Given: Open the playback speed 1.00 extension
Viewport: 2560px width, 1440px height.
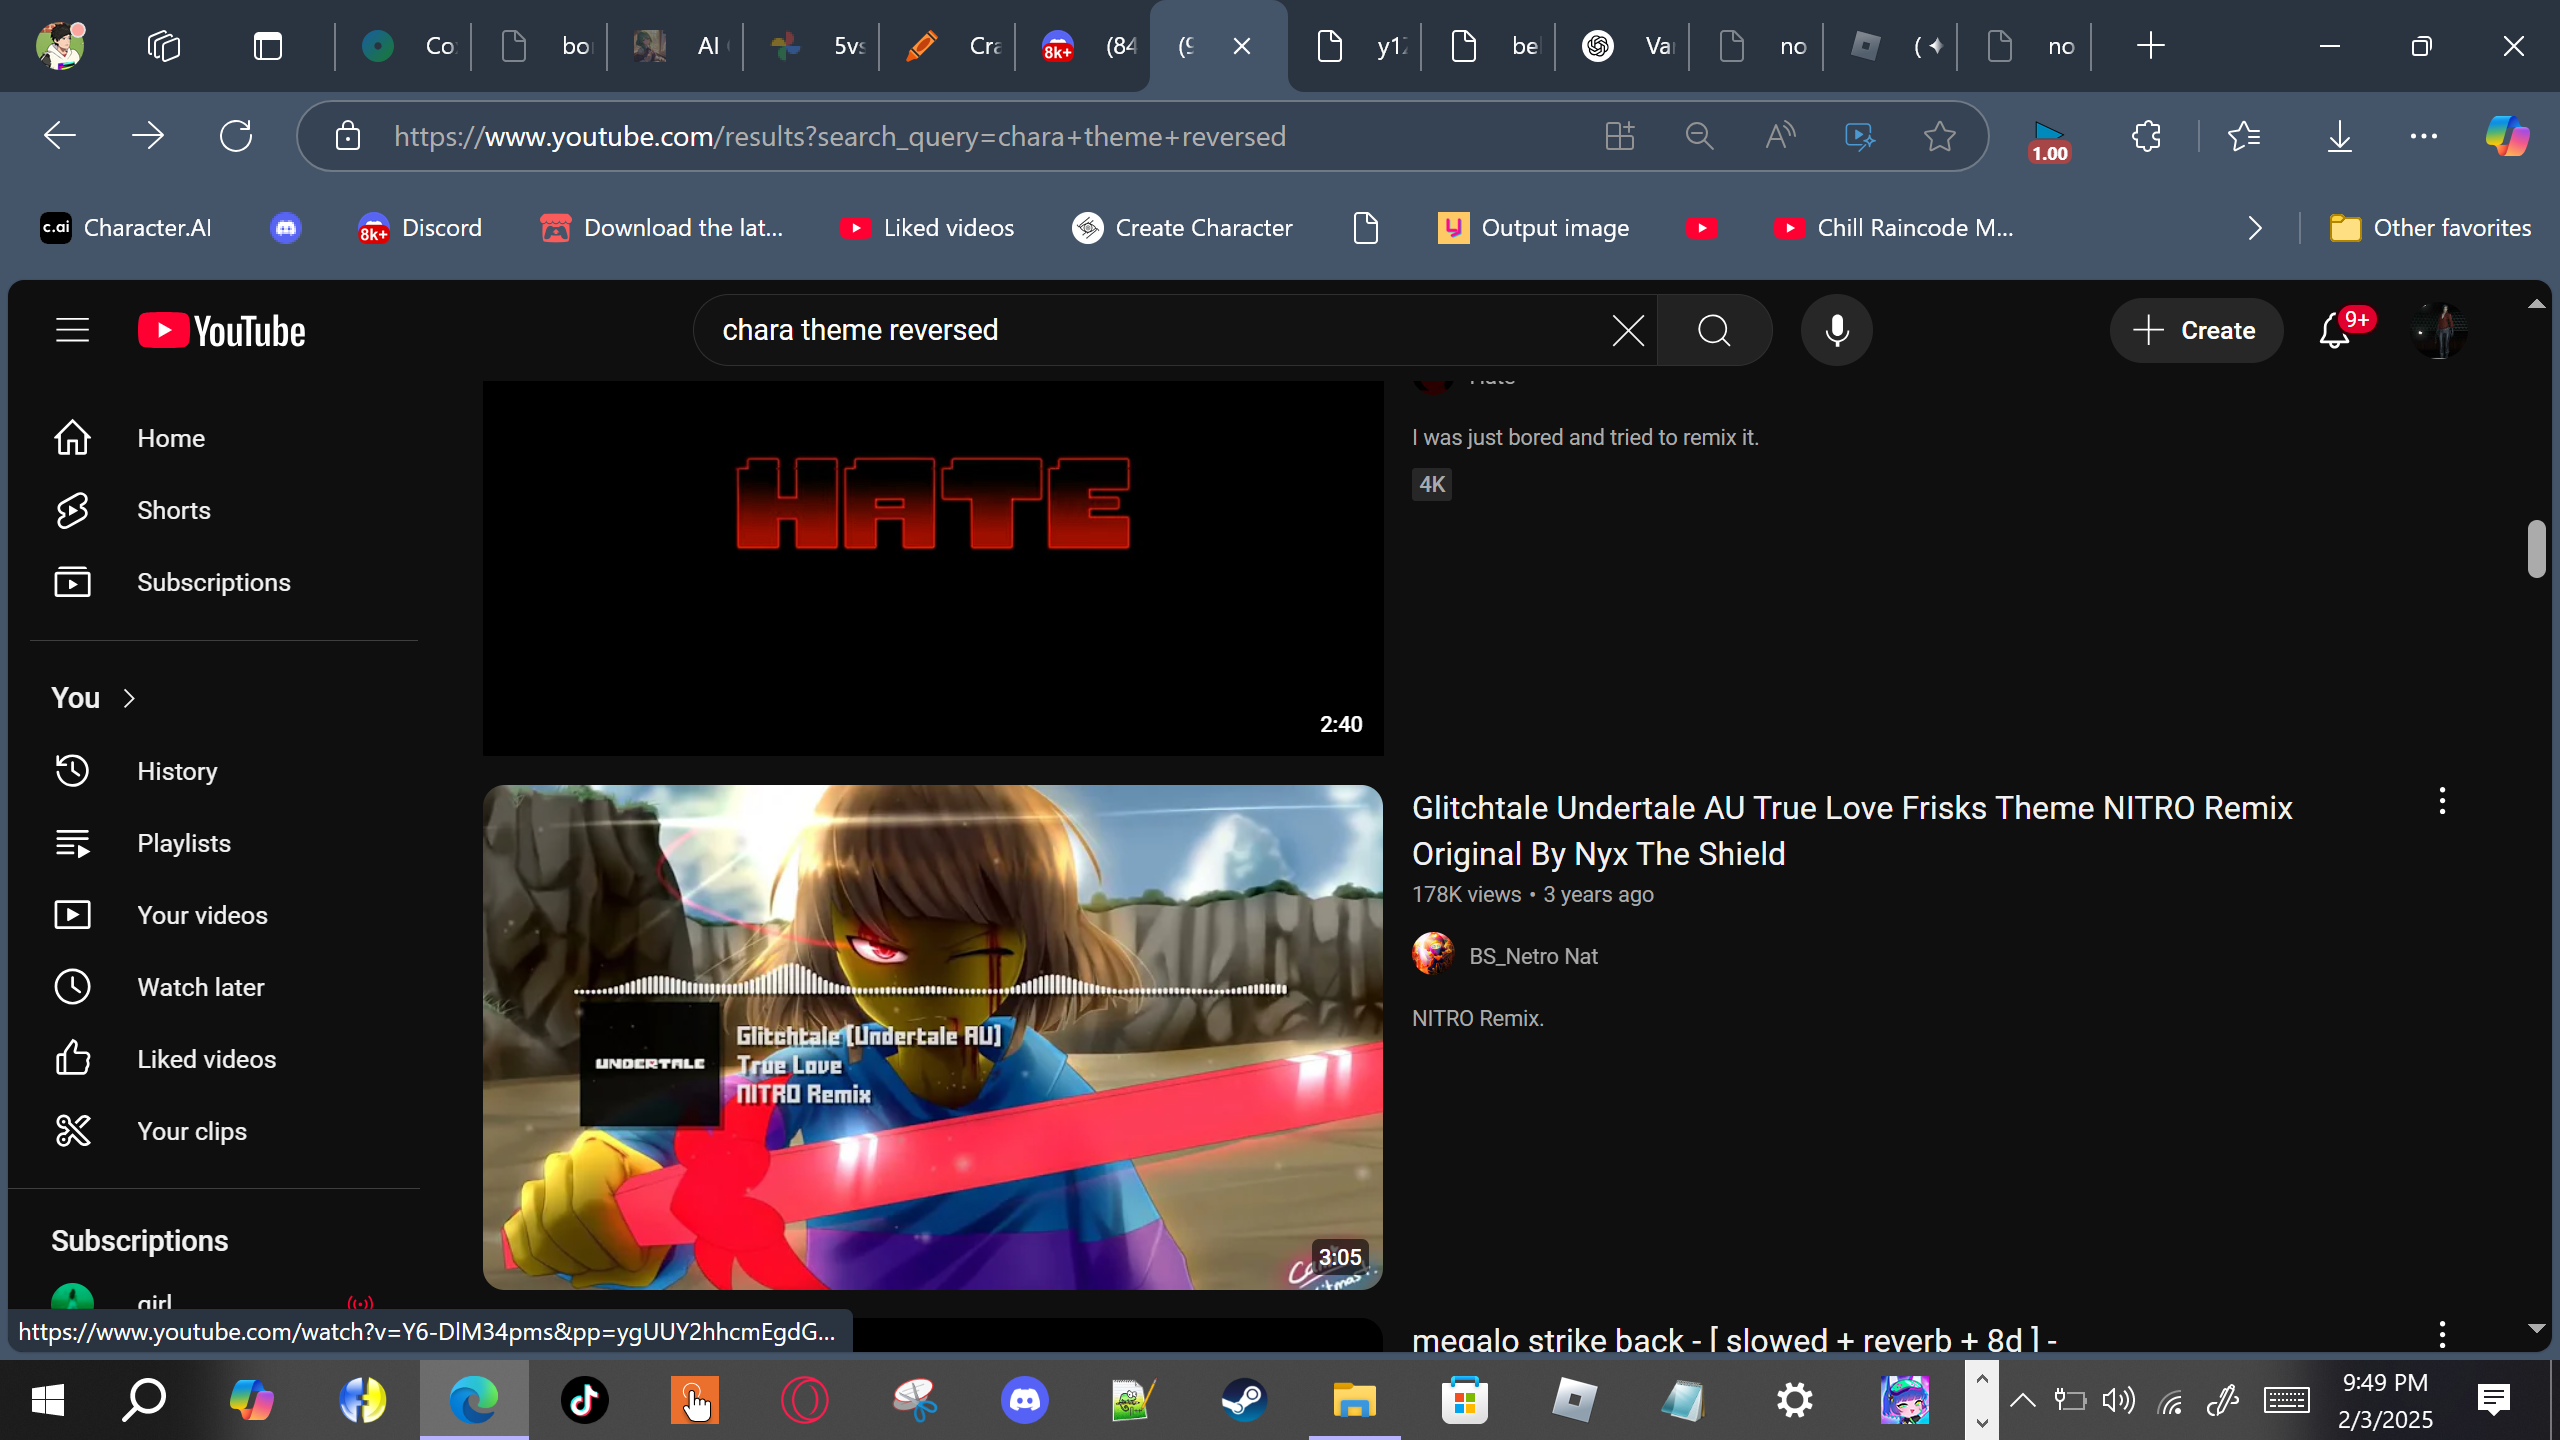Looking at the screenshot, I should pyautogui.click(x=2049, y=140).
